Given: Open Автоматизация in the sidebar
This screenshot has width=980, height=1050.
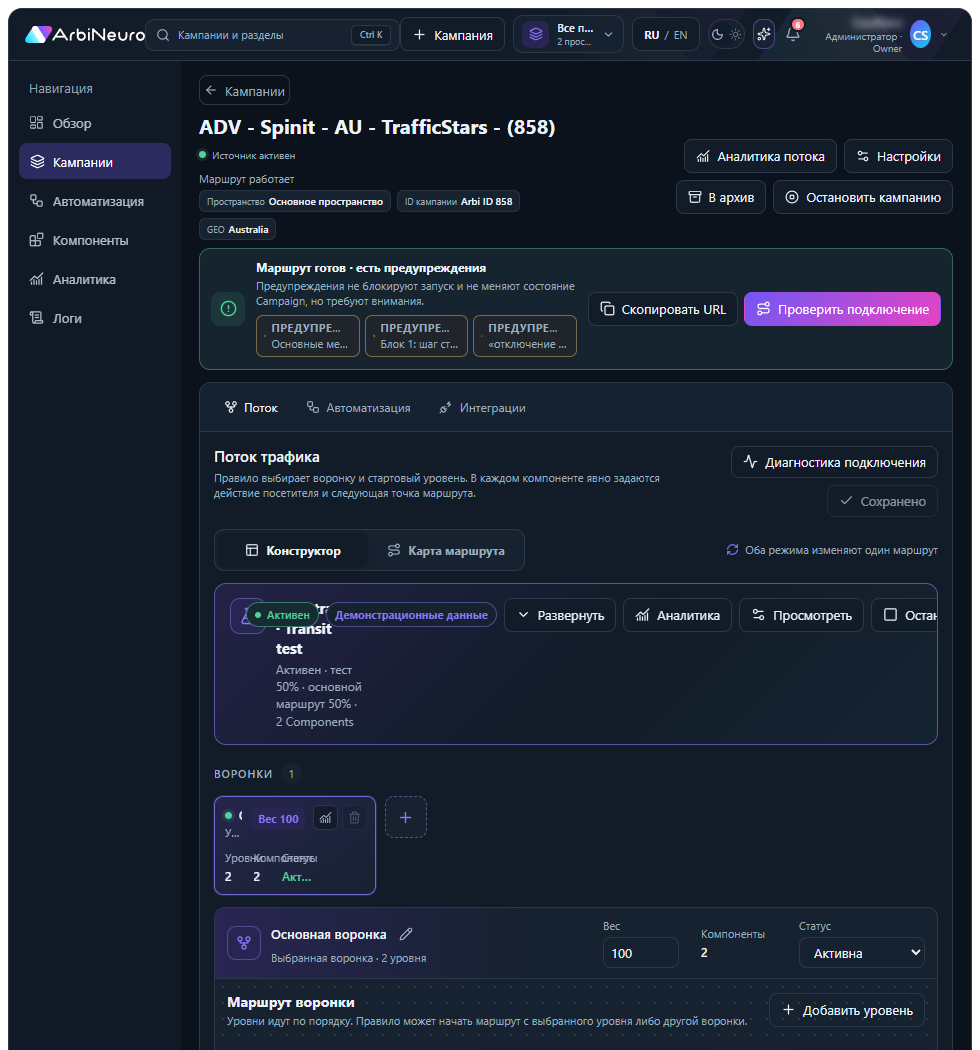Looking at the screenshot, I should (94, 201).
